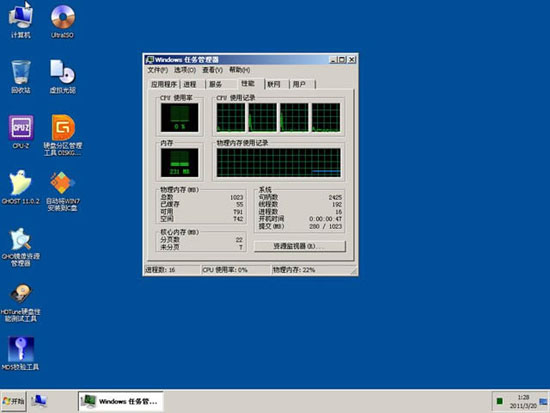550x413 pixels.
Task: Select the 虚拟光驱 desktop icon
Action: pos(62,76)
